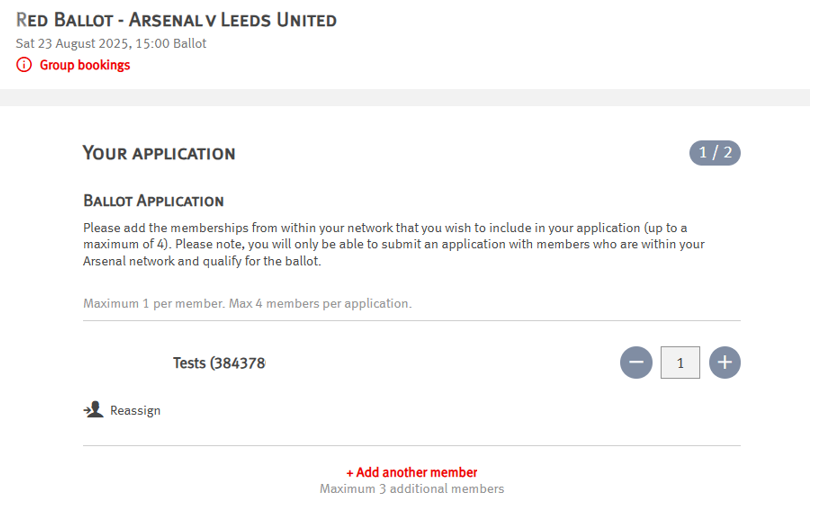This screenshot has height=506, width=822.
Task: Click the quantity field showing 1
Action: 680,362
